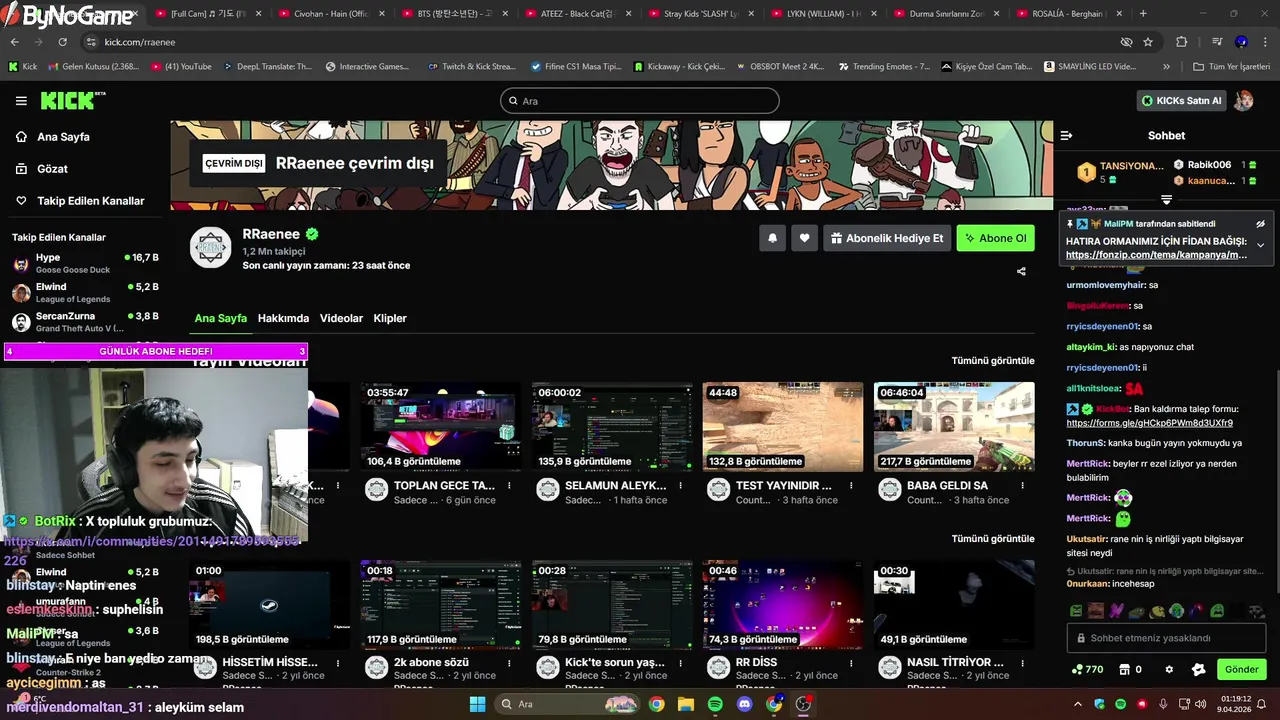Viewport: 1280px width, 720px height.
Task: Open the BABA GELDI SA video thumbnail
Action: [x=954, y=427]
